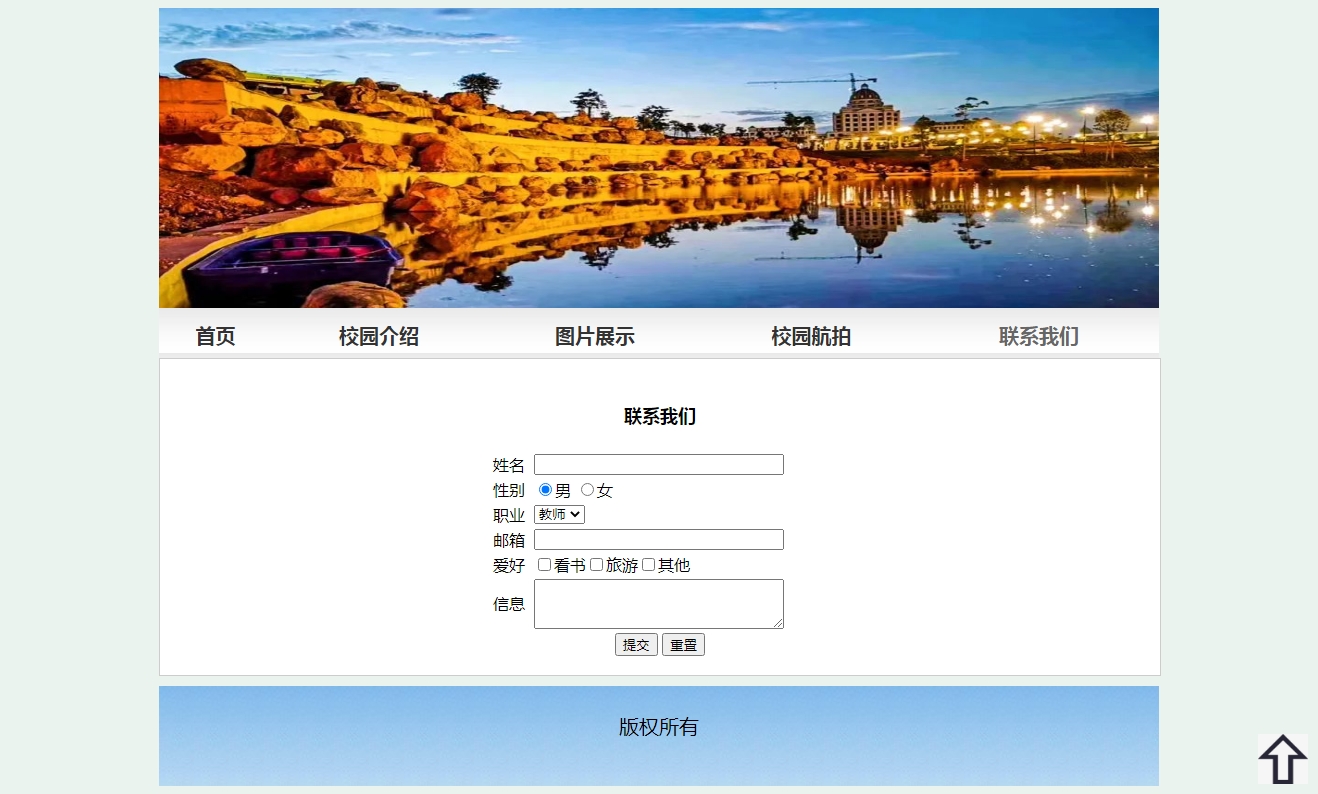Select the 男 radio button

point(545,490)
